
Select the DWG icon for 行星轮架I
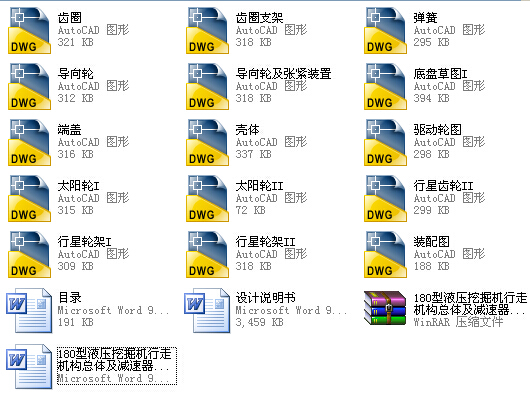click(x=29, y=255)
